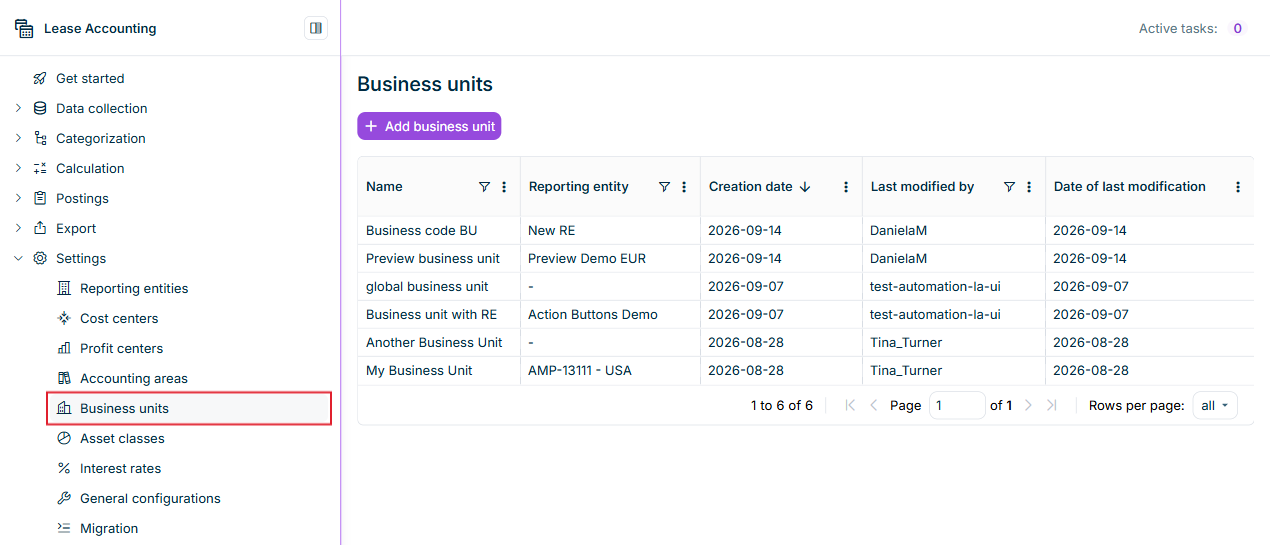1270x545 pixels.
Task: Open the Reporting entities settings page
Action: click(134, 288)
